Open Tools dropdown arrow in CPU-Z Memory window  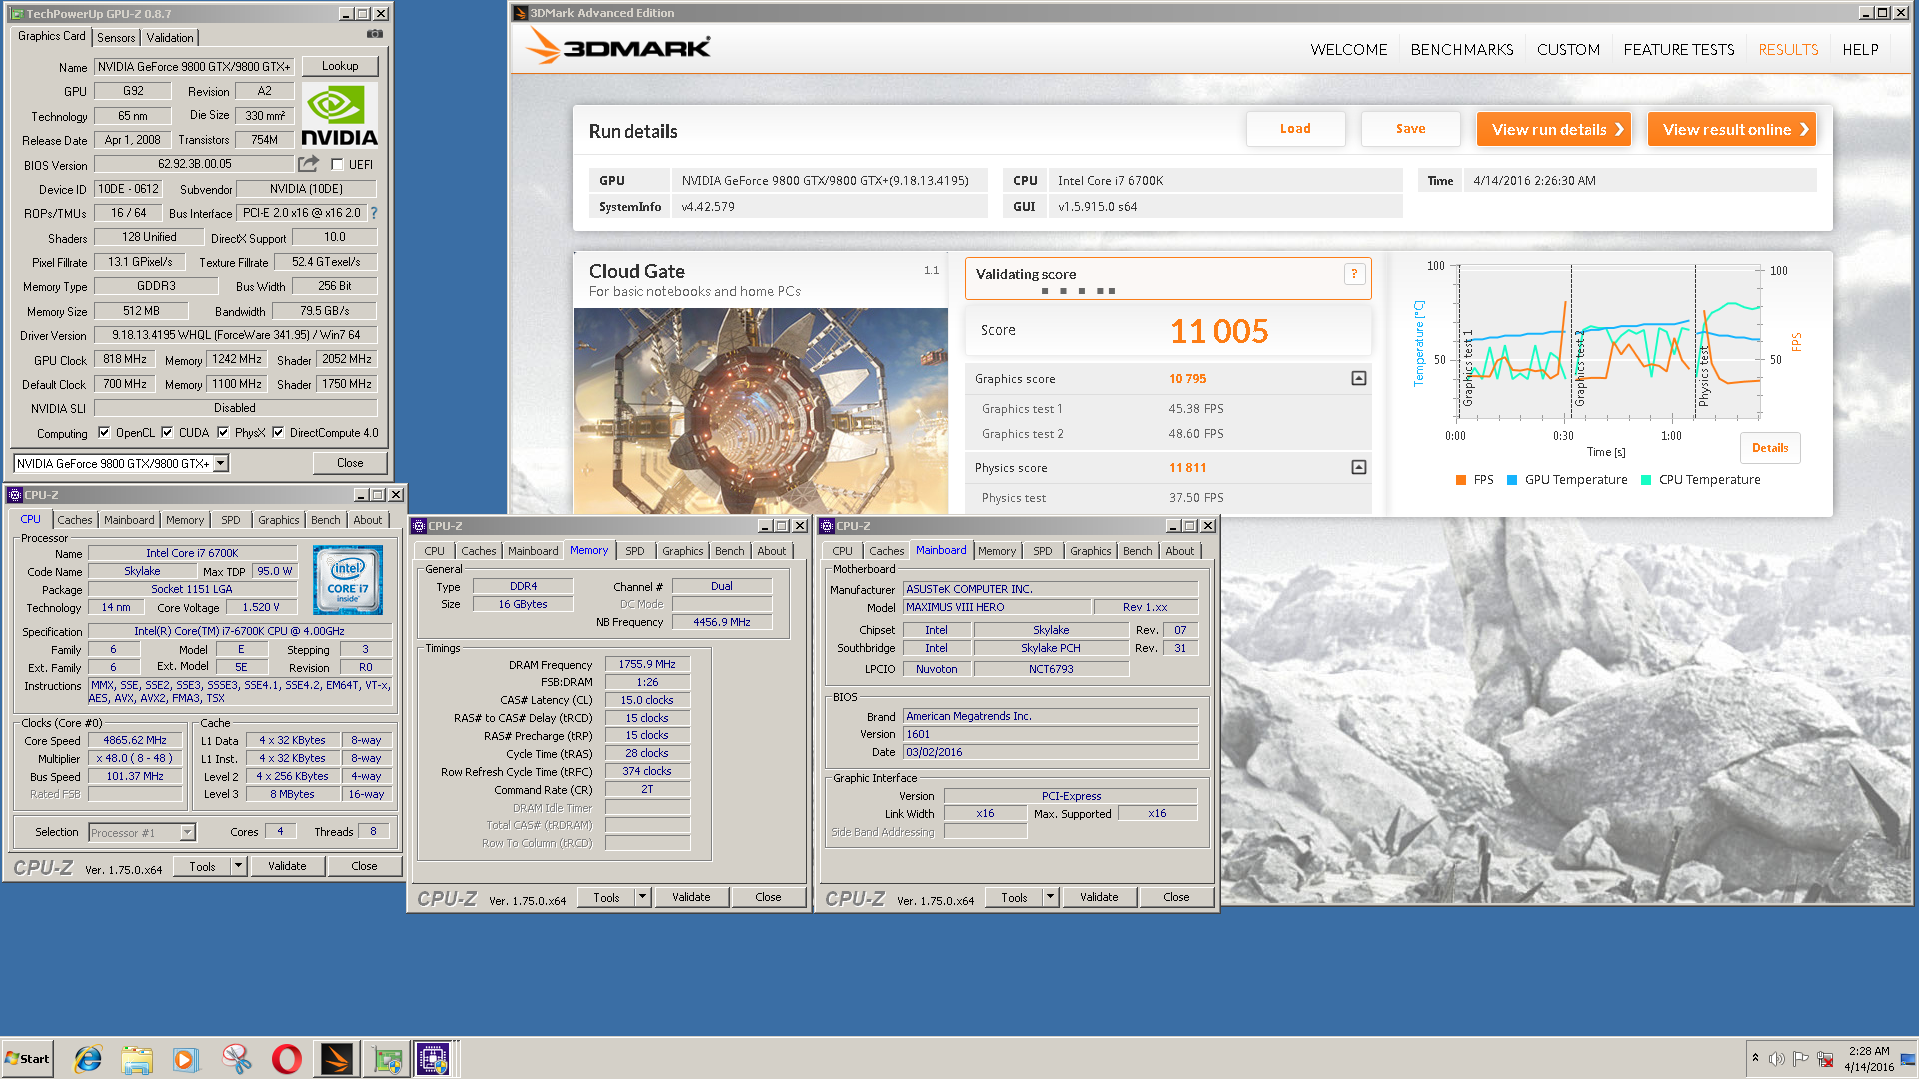(642, 897)
